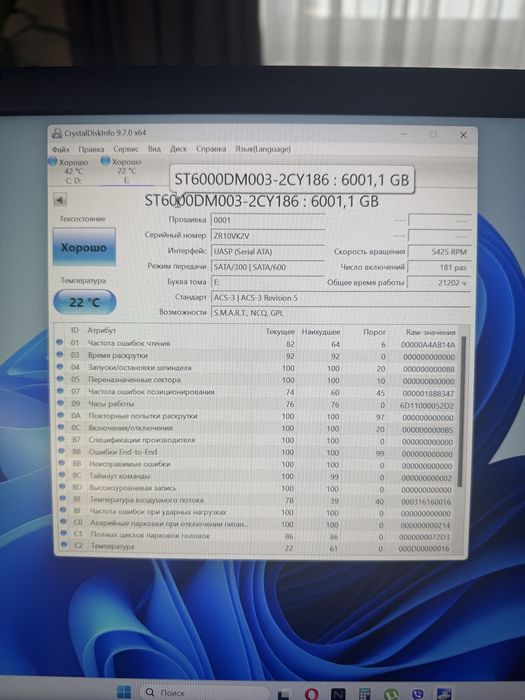Click status dot for attribute 03 Время раскрутки
The image size is (525, 700).
click(x=59, y=354)
